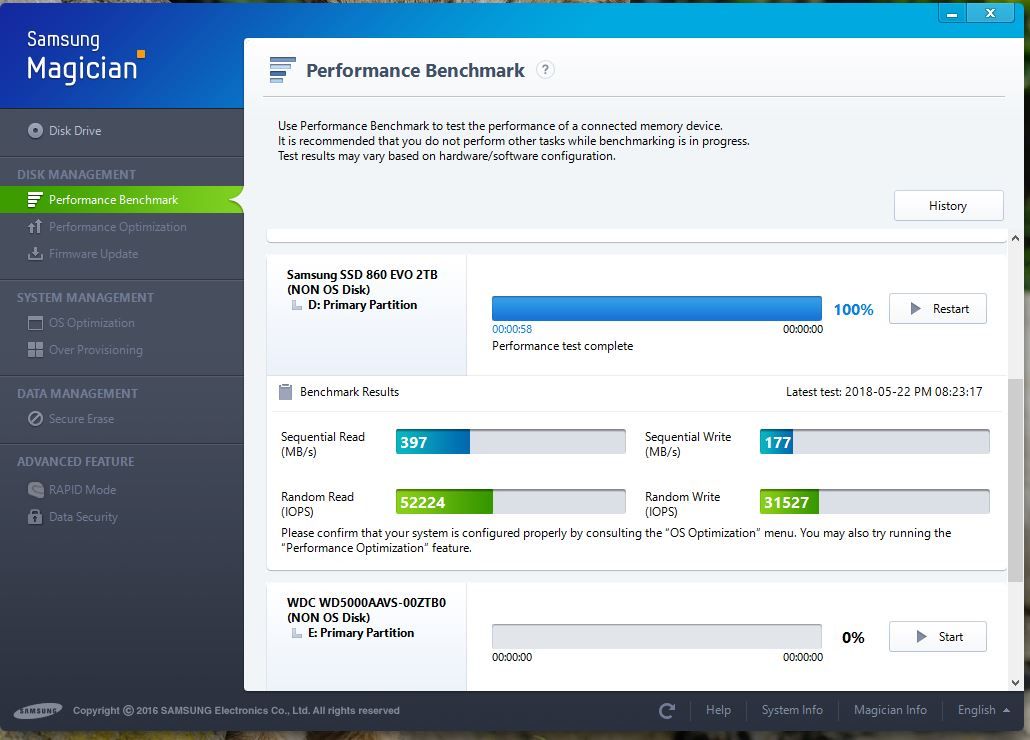Click the Samsung SSD 860 EVO 2TB name
The width and height of the screenshot is (1030, 740).
(x=362, y=274)
